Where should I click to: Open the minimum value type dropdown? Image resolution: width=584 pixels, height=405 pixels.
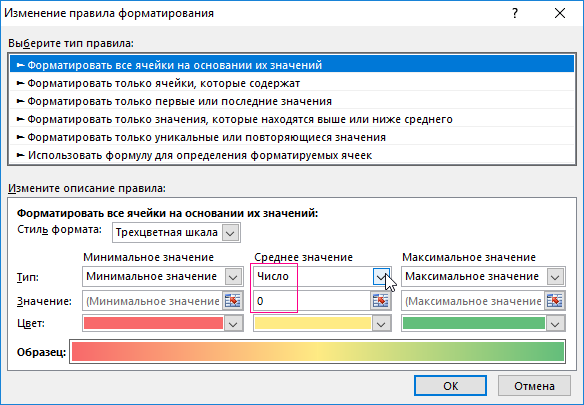(x=233, y=277)
